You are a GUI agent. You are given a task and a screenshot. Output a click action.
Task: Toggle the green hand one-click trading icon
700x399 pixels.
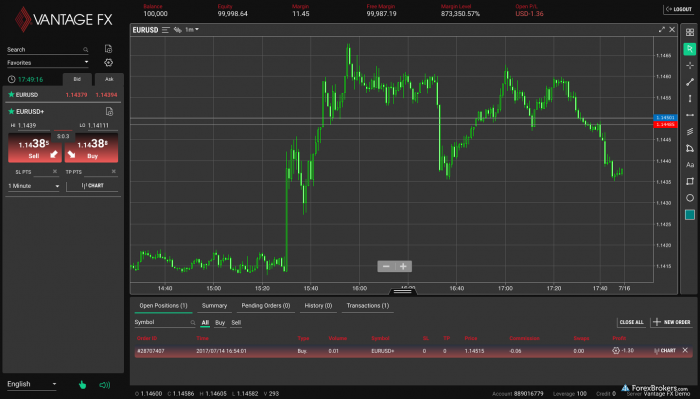click(82, 385)
